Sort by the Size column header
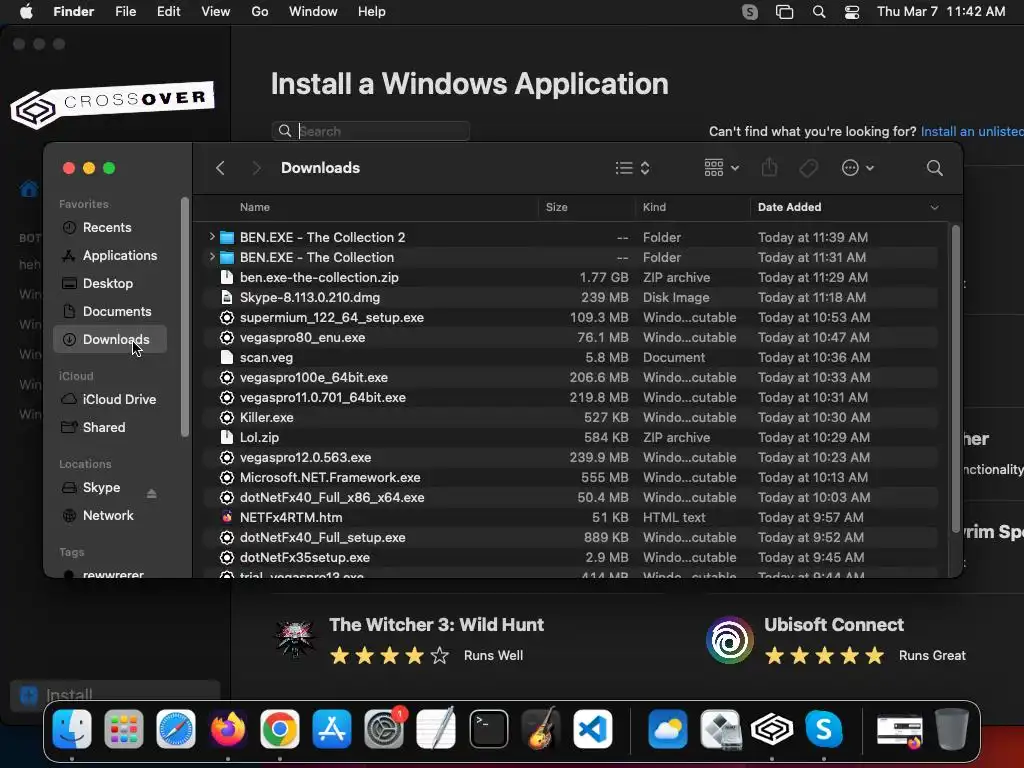 tap(556, 207)
